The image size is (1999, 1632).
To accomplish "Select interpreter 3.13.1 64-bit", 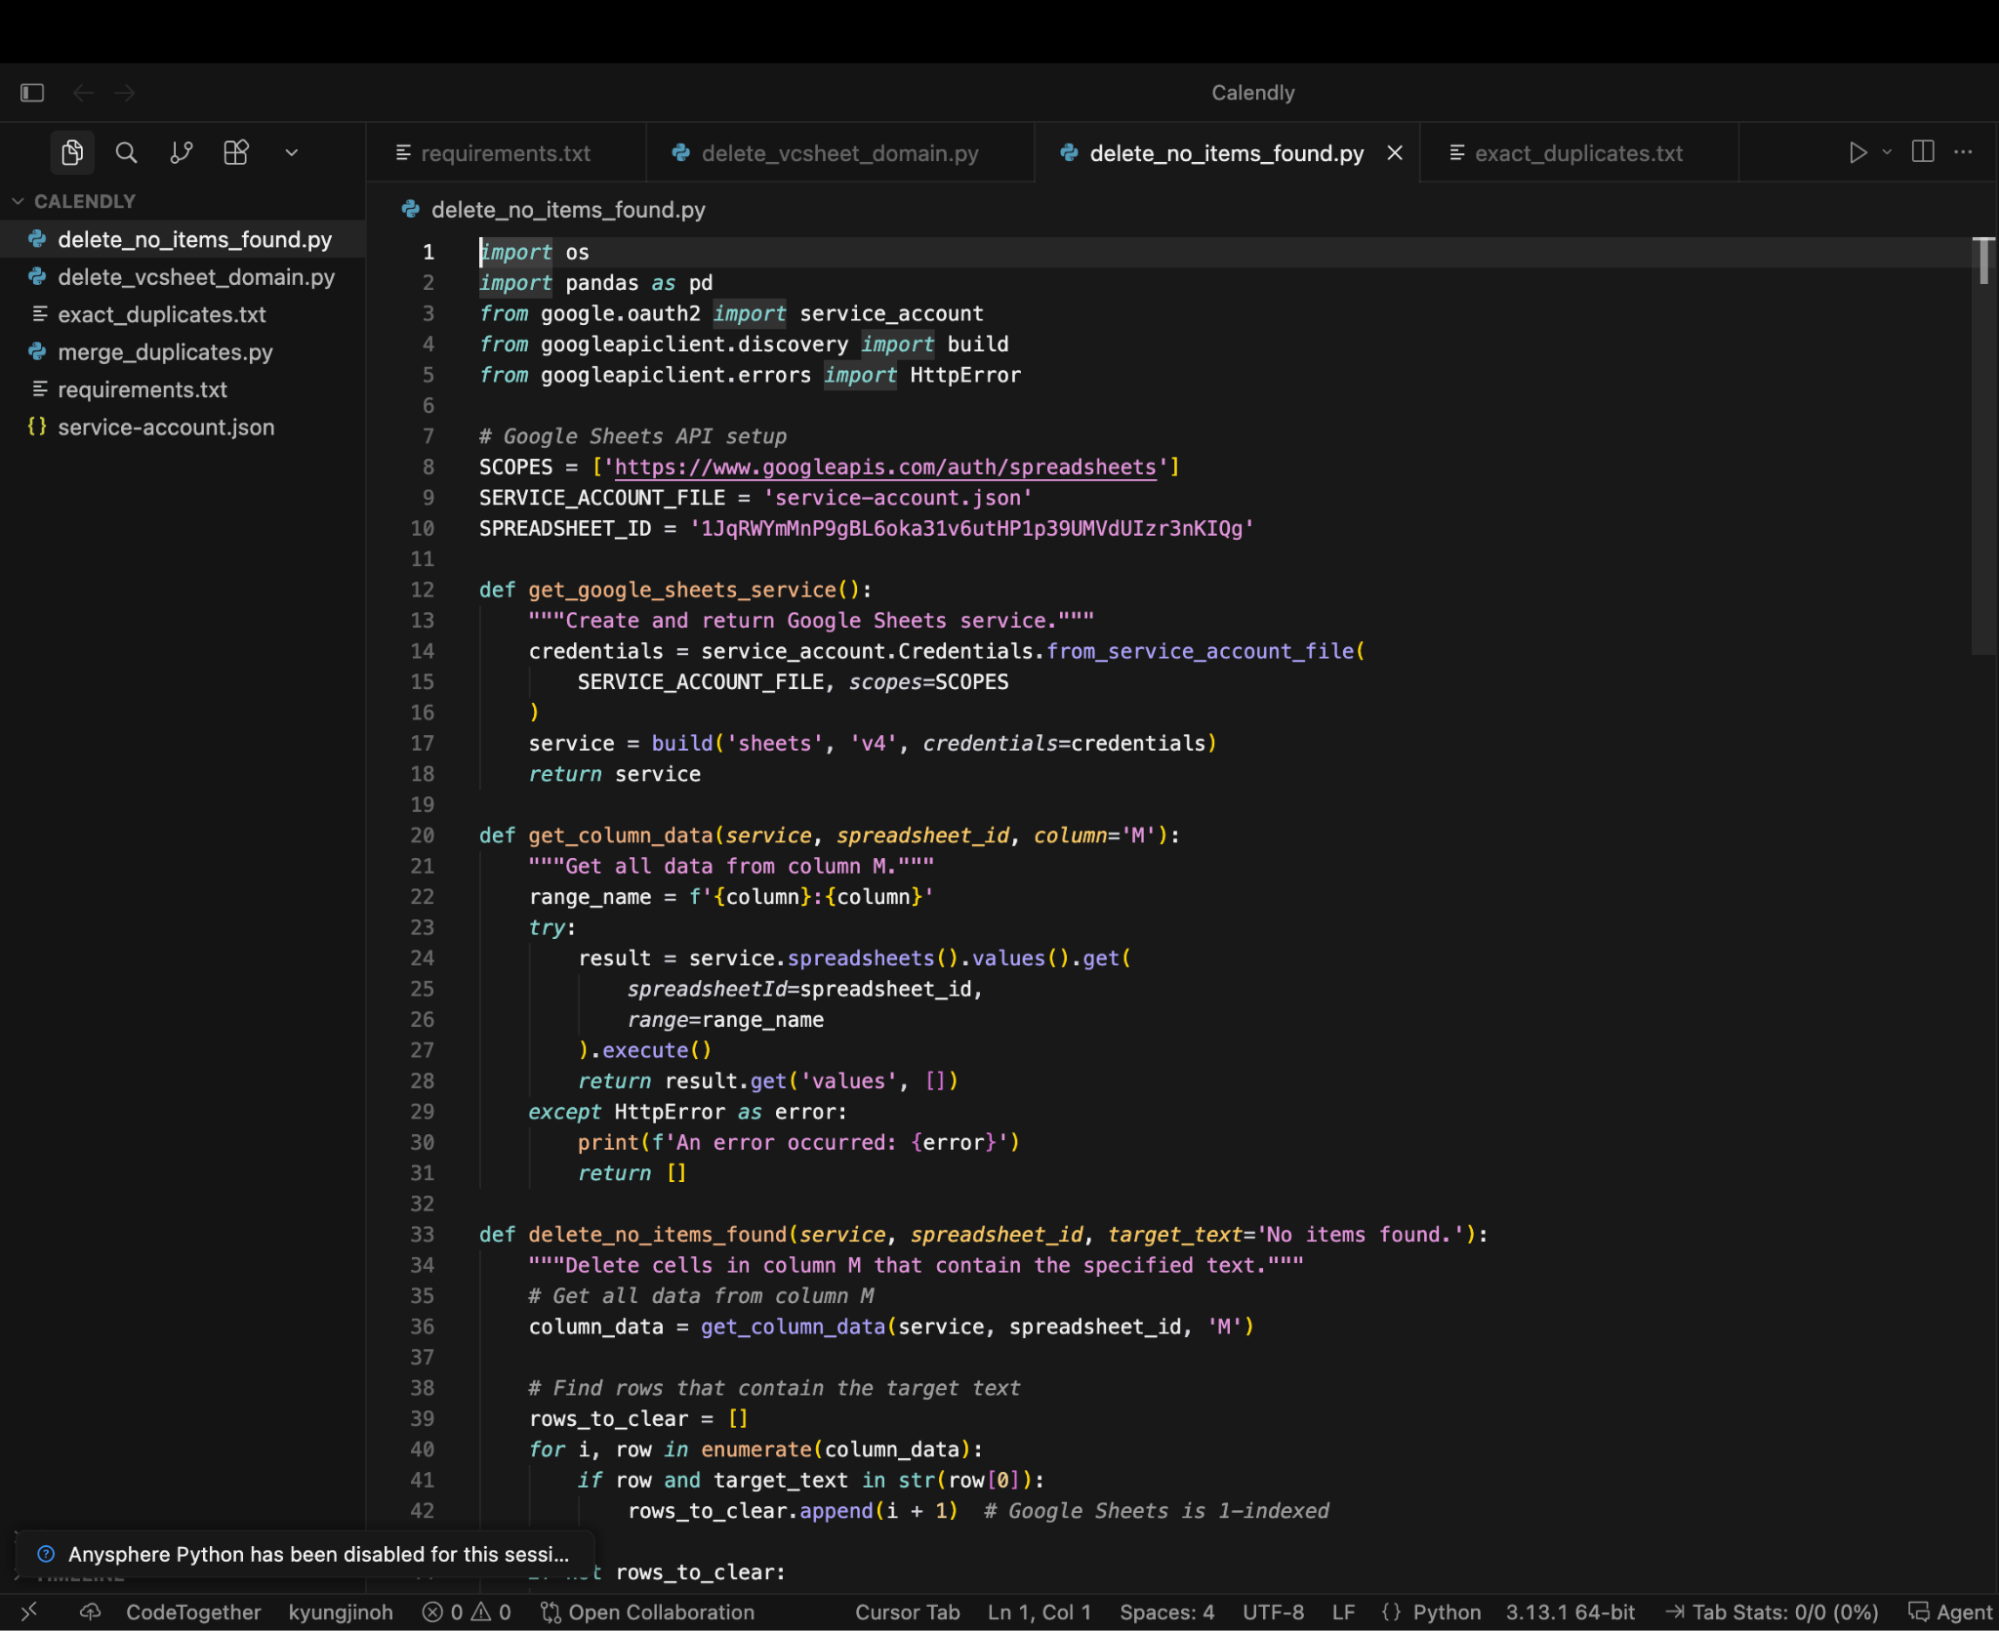I will (1570, 1612).
